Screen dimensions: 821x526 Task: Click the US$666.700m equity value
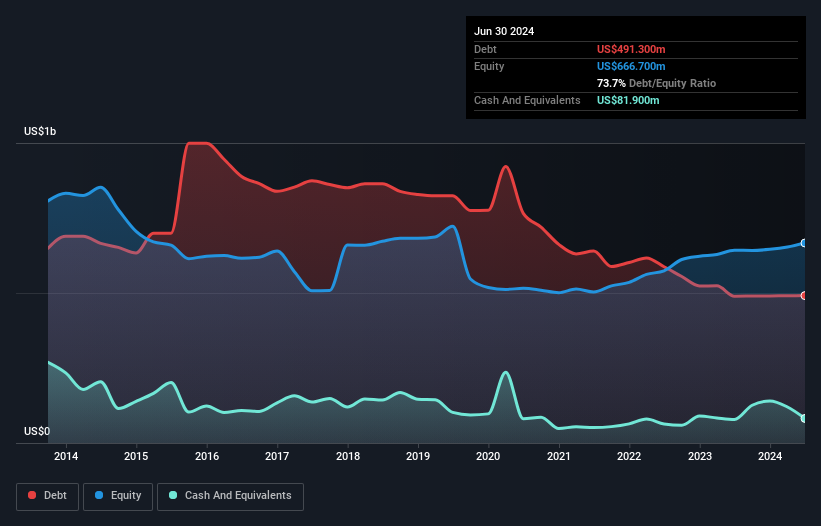click(x=631, y=66)
